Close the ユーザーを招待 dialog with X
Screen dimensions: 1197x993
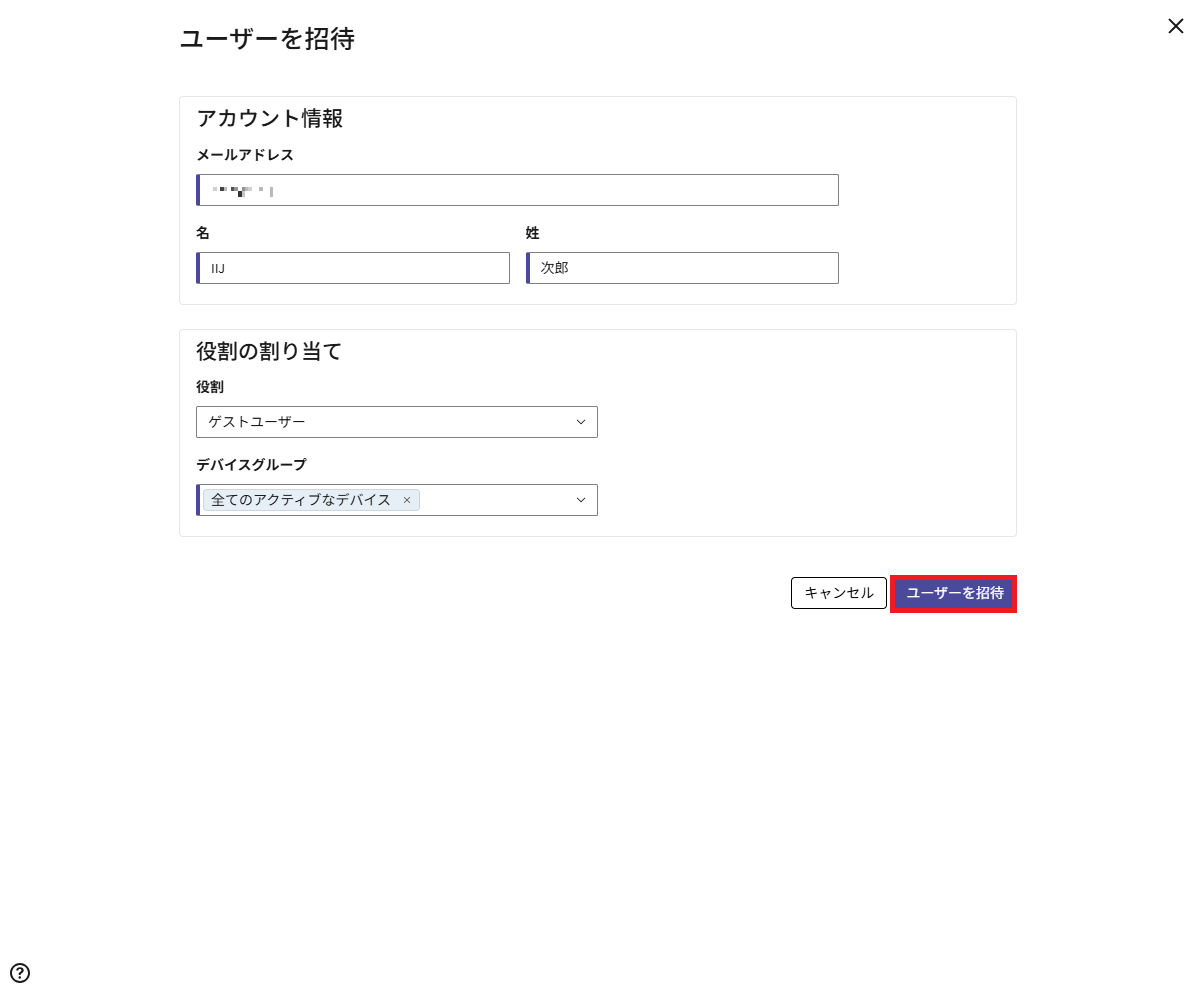(x=1175, y=26)
